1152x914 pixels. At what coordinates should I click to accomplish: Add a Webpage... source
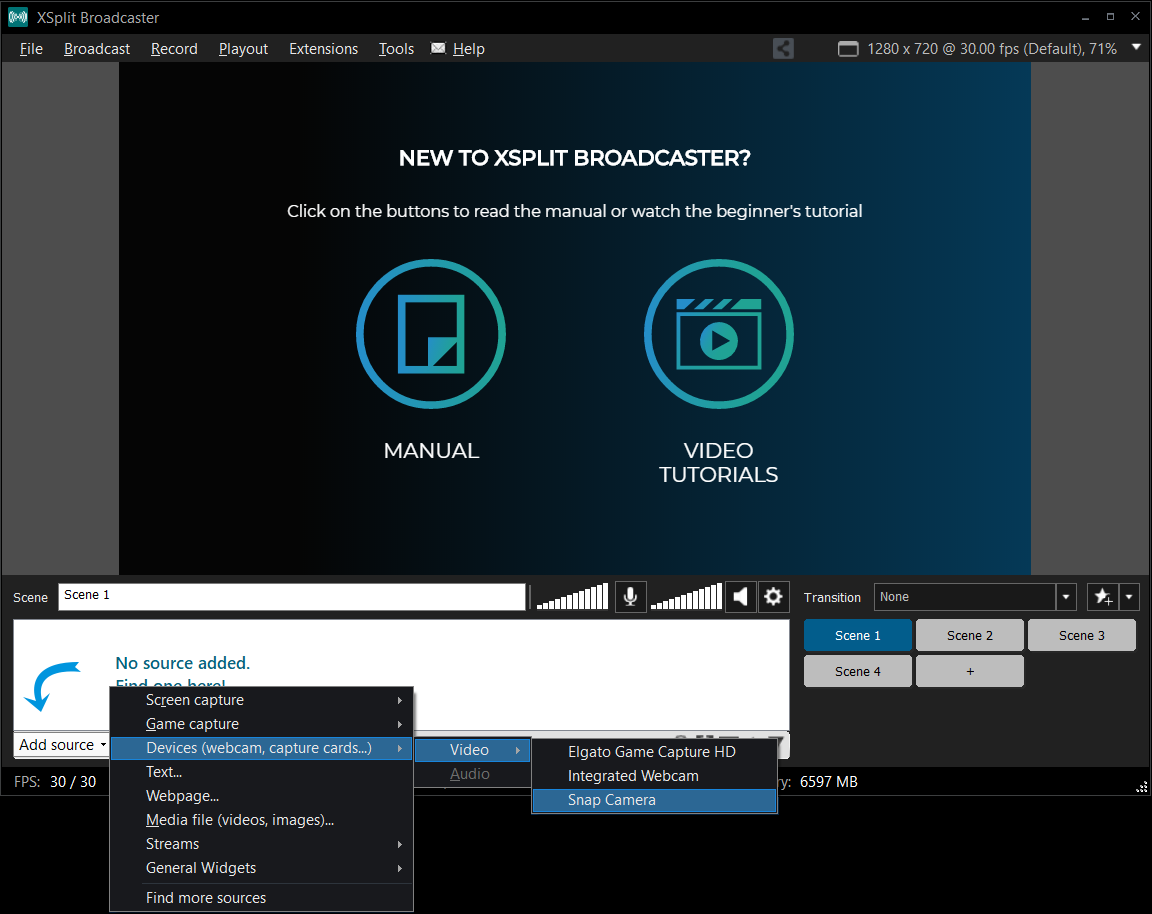pyautogui.click(x=261, y=796)
